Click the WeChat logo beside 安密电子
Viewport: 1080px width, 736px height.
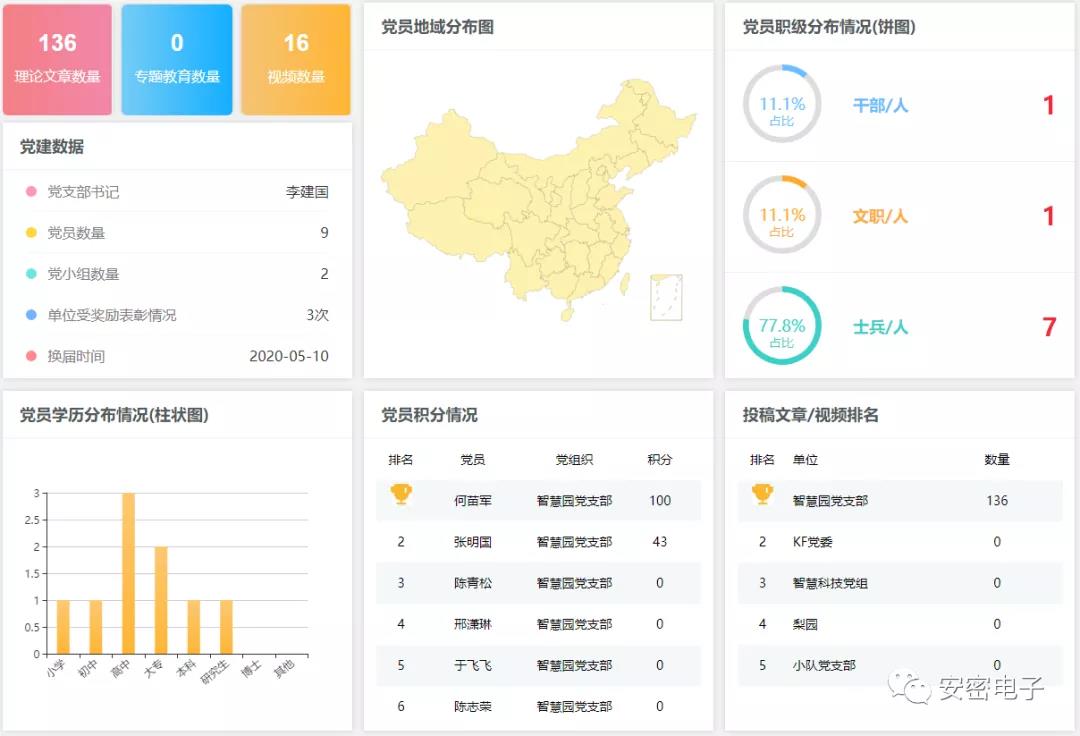coord(910,686)
